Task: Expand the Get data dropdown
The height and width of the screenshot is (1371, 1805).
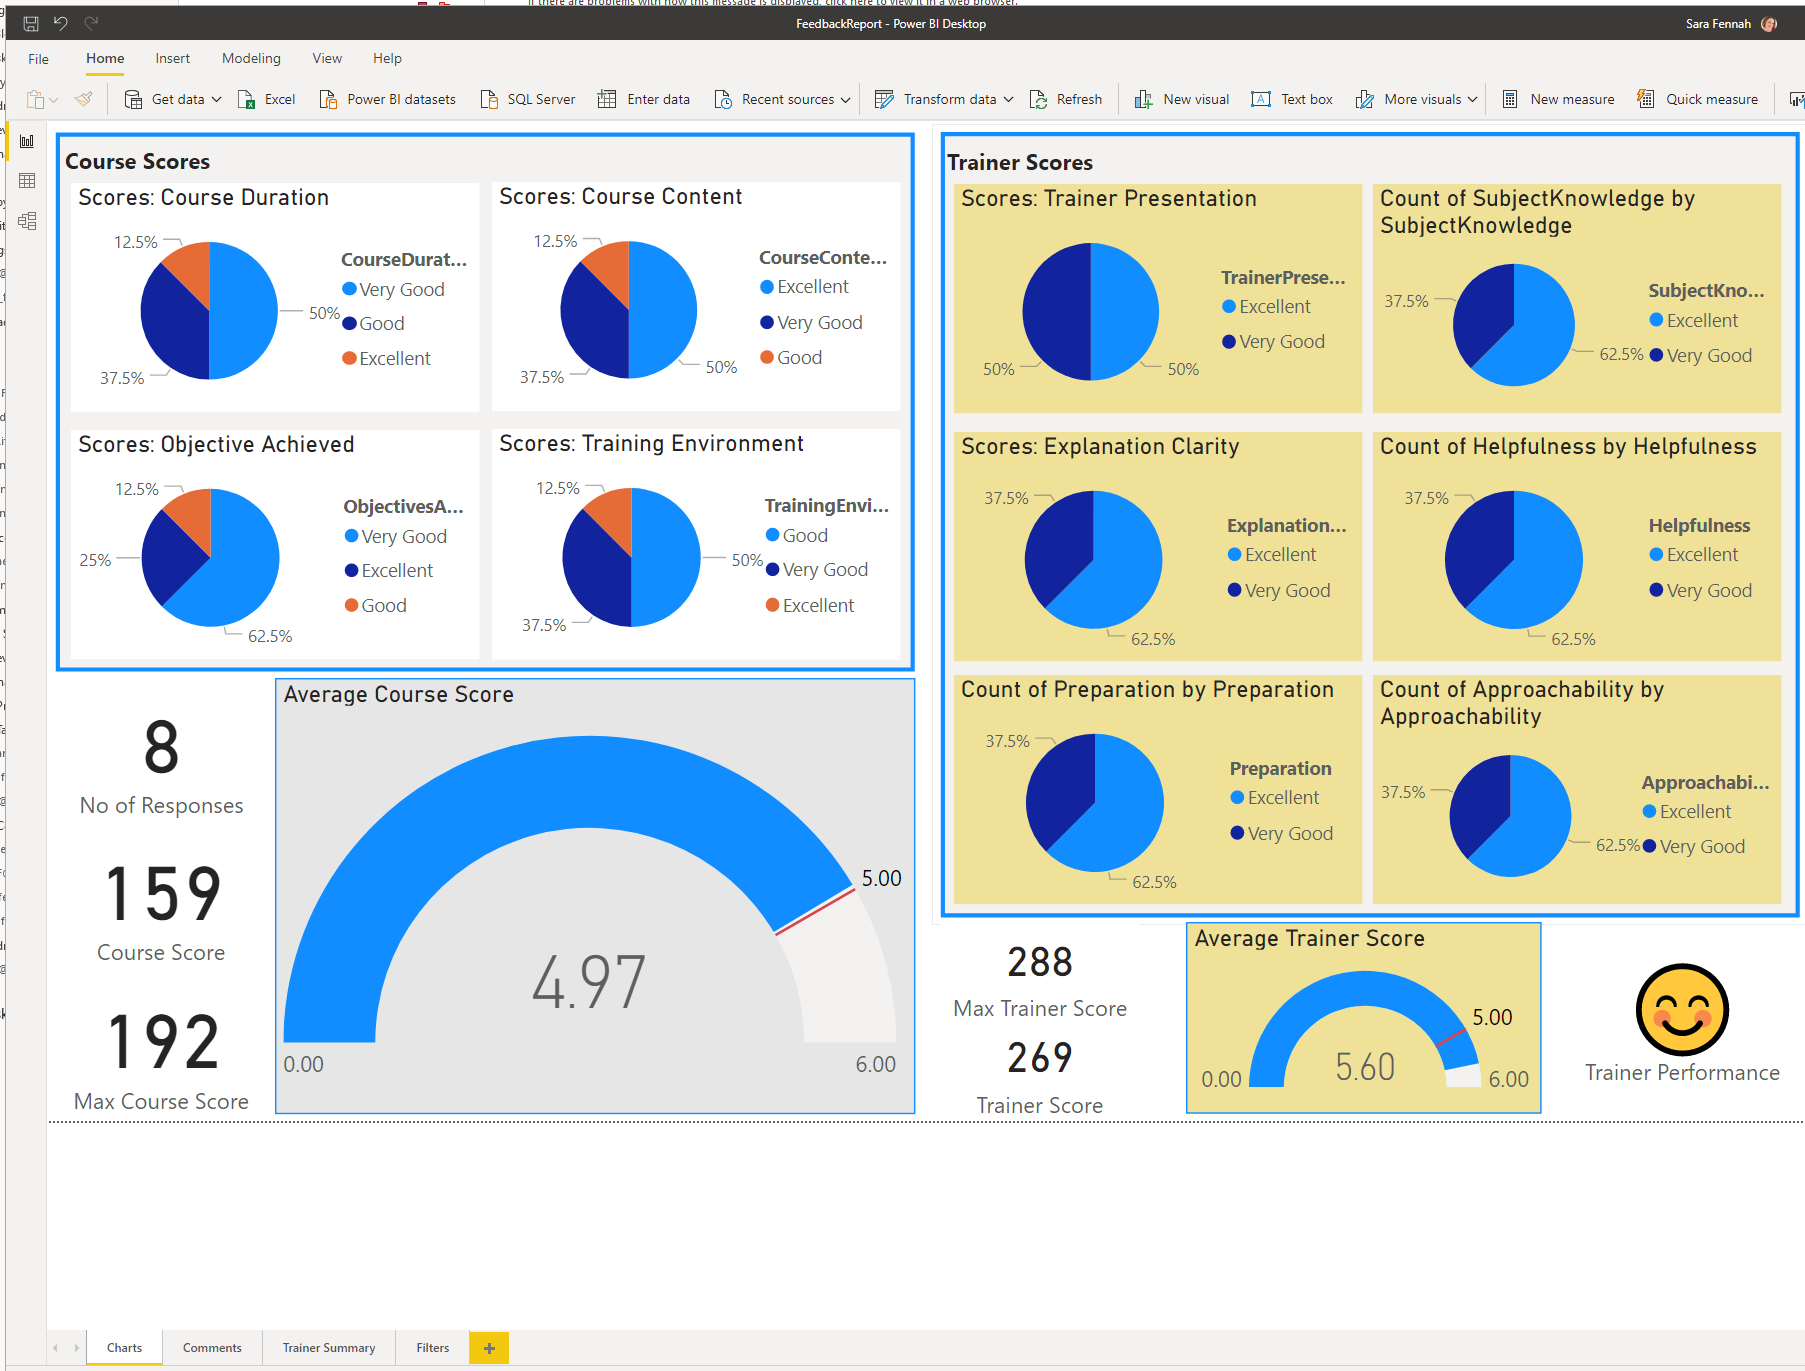Action: click(x=216, y=98)
